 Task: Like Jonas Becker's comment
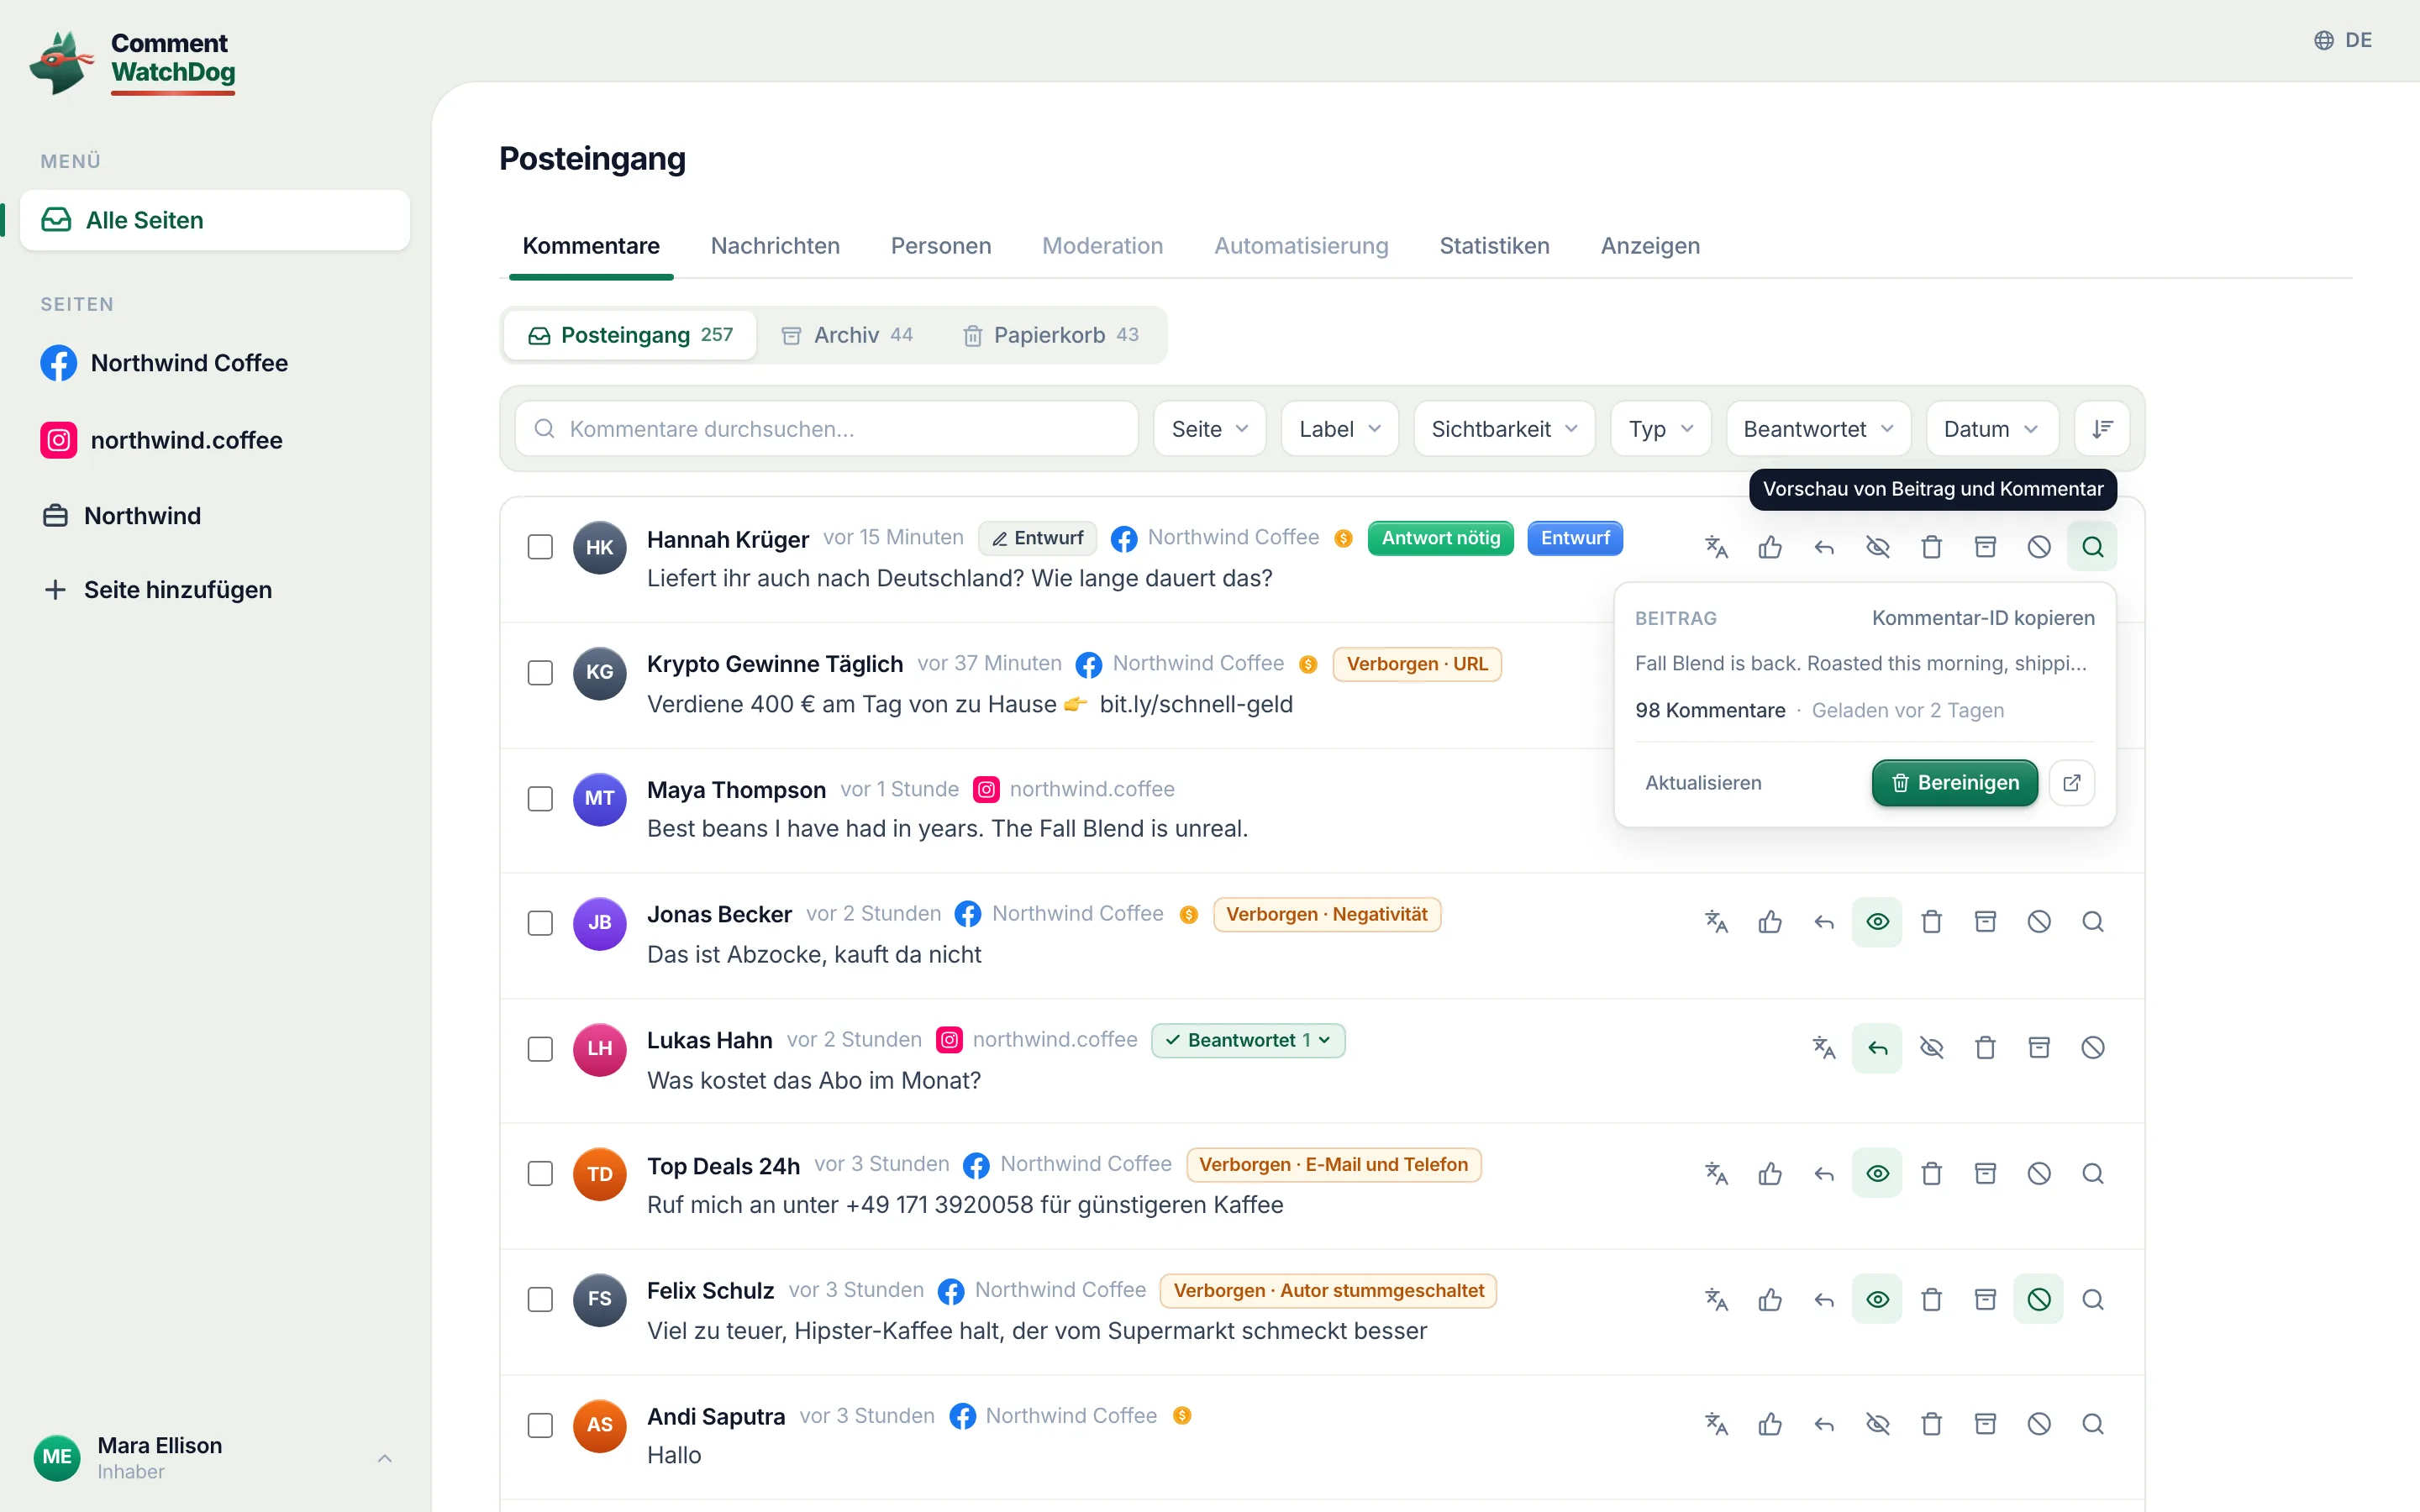pos(1770,922)
